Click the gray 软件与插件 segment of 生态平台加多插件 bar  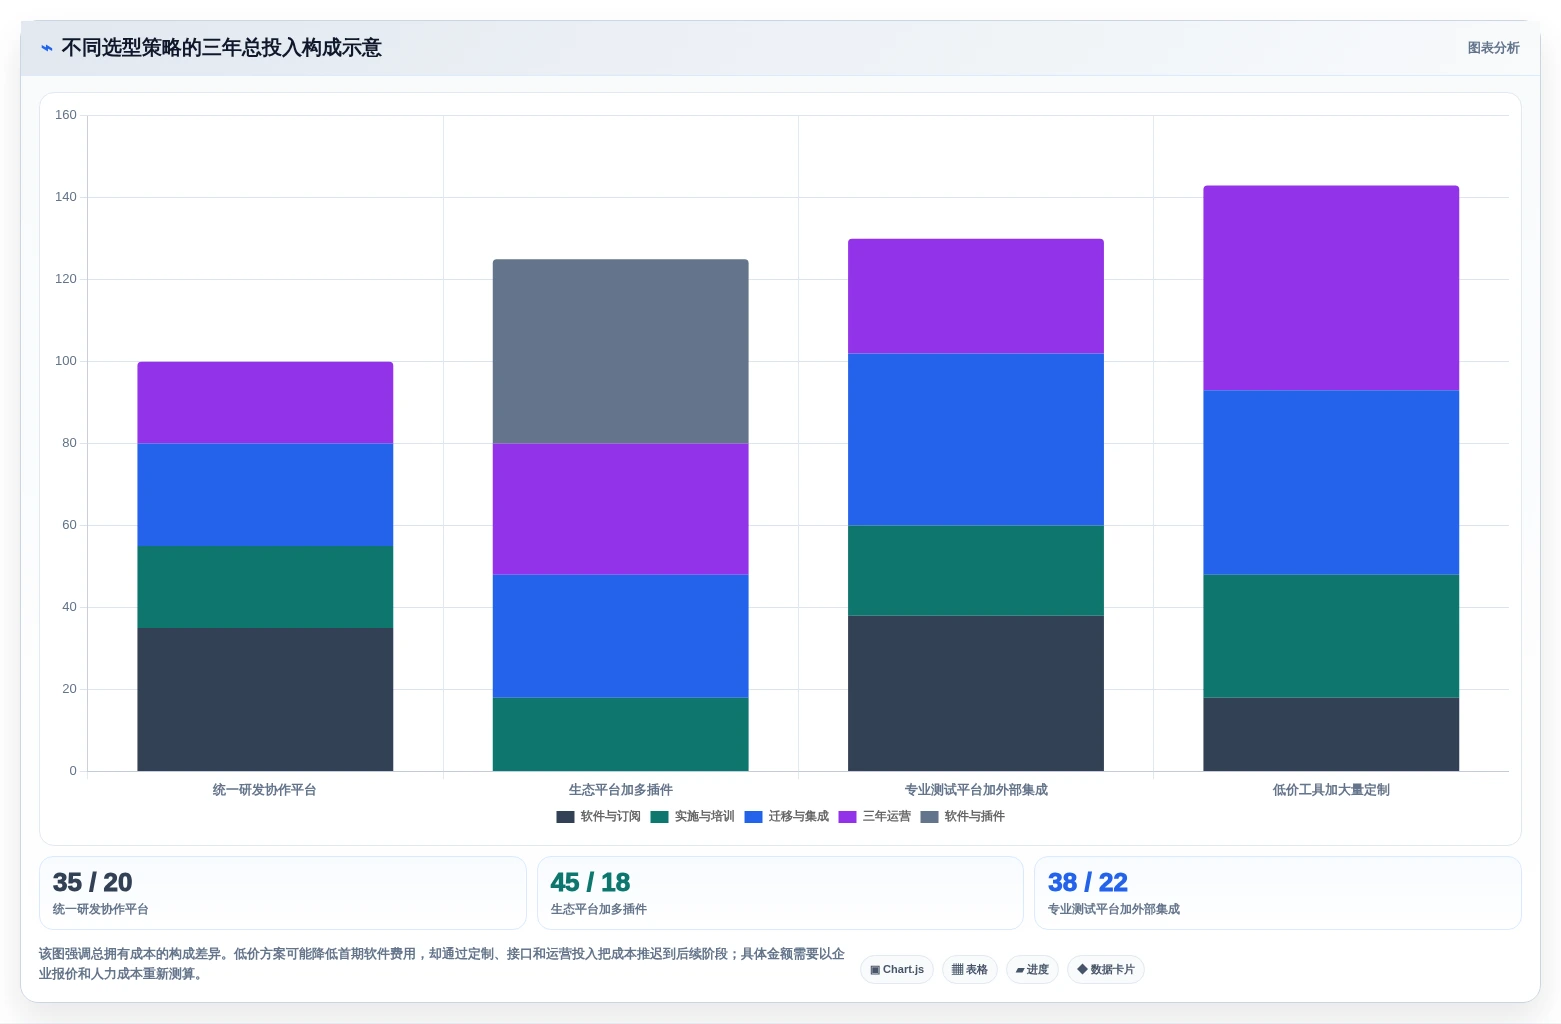coord(620,351)
